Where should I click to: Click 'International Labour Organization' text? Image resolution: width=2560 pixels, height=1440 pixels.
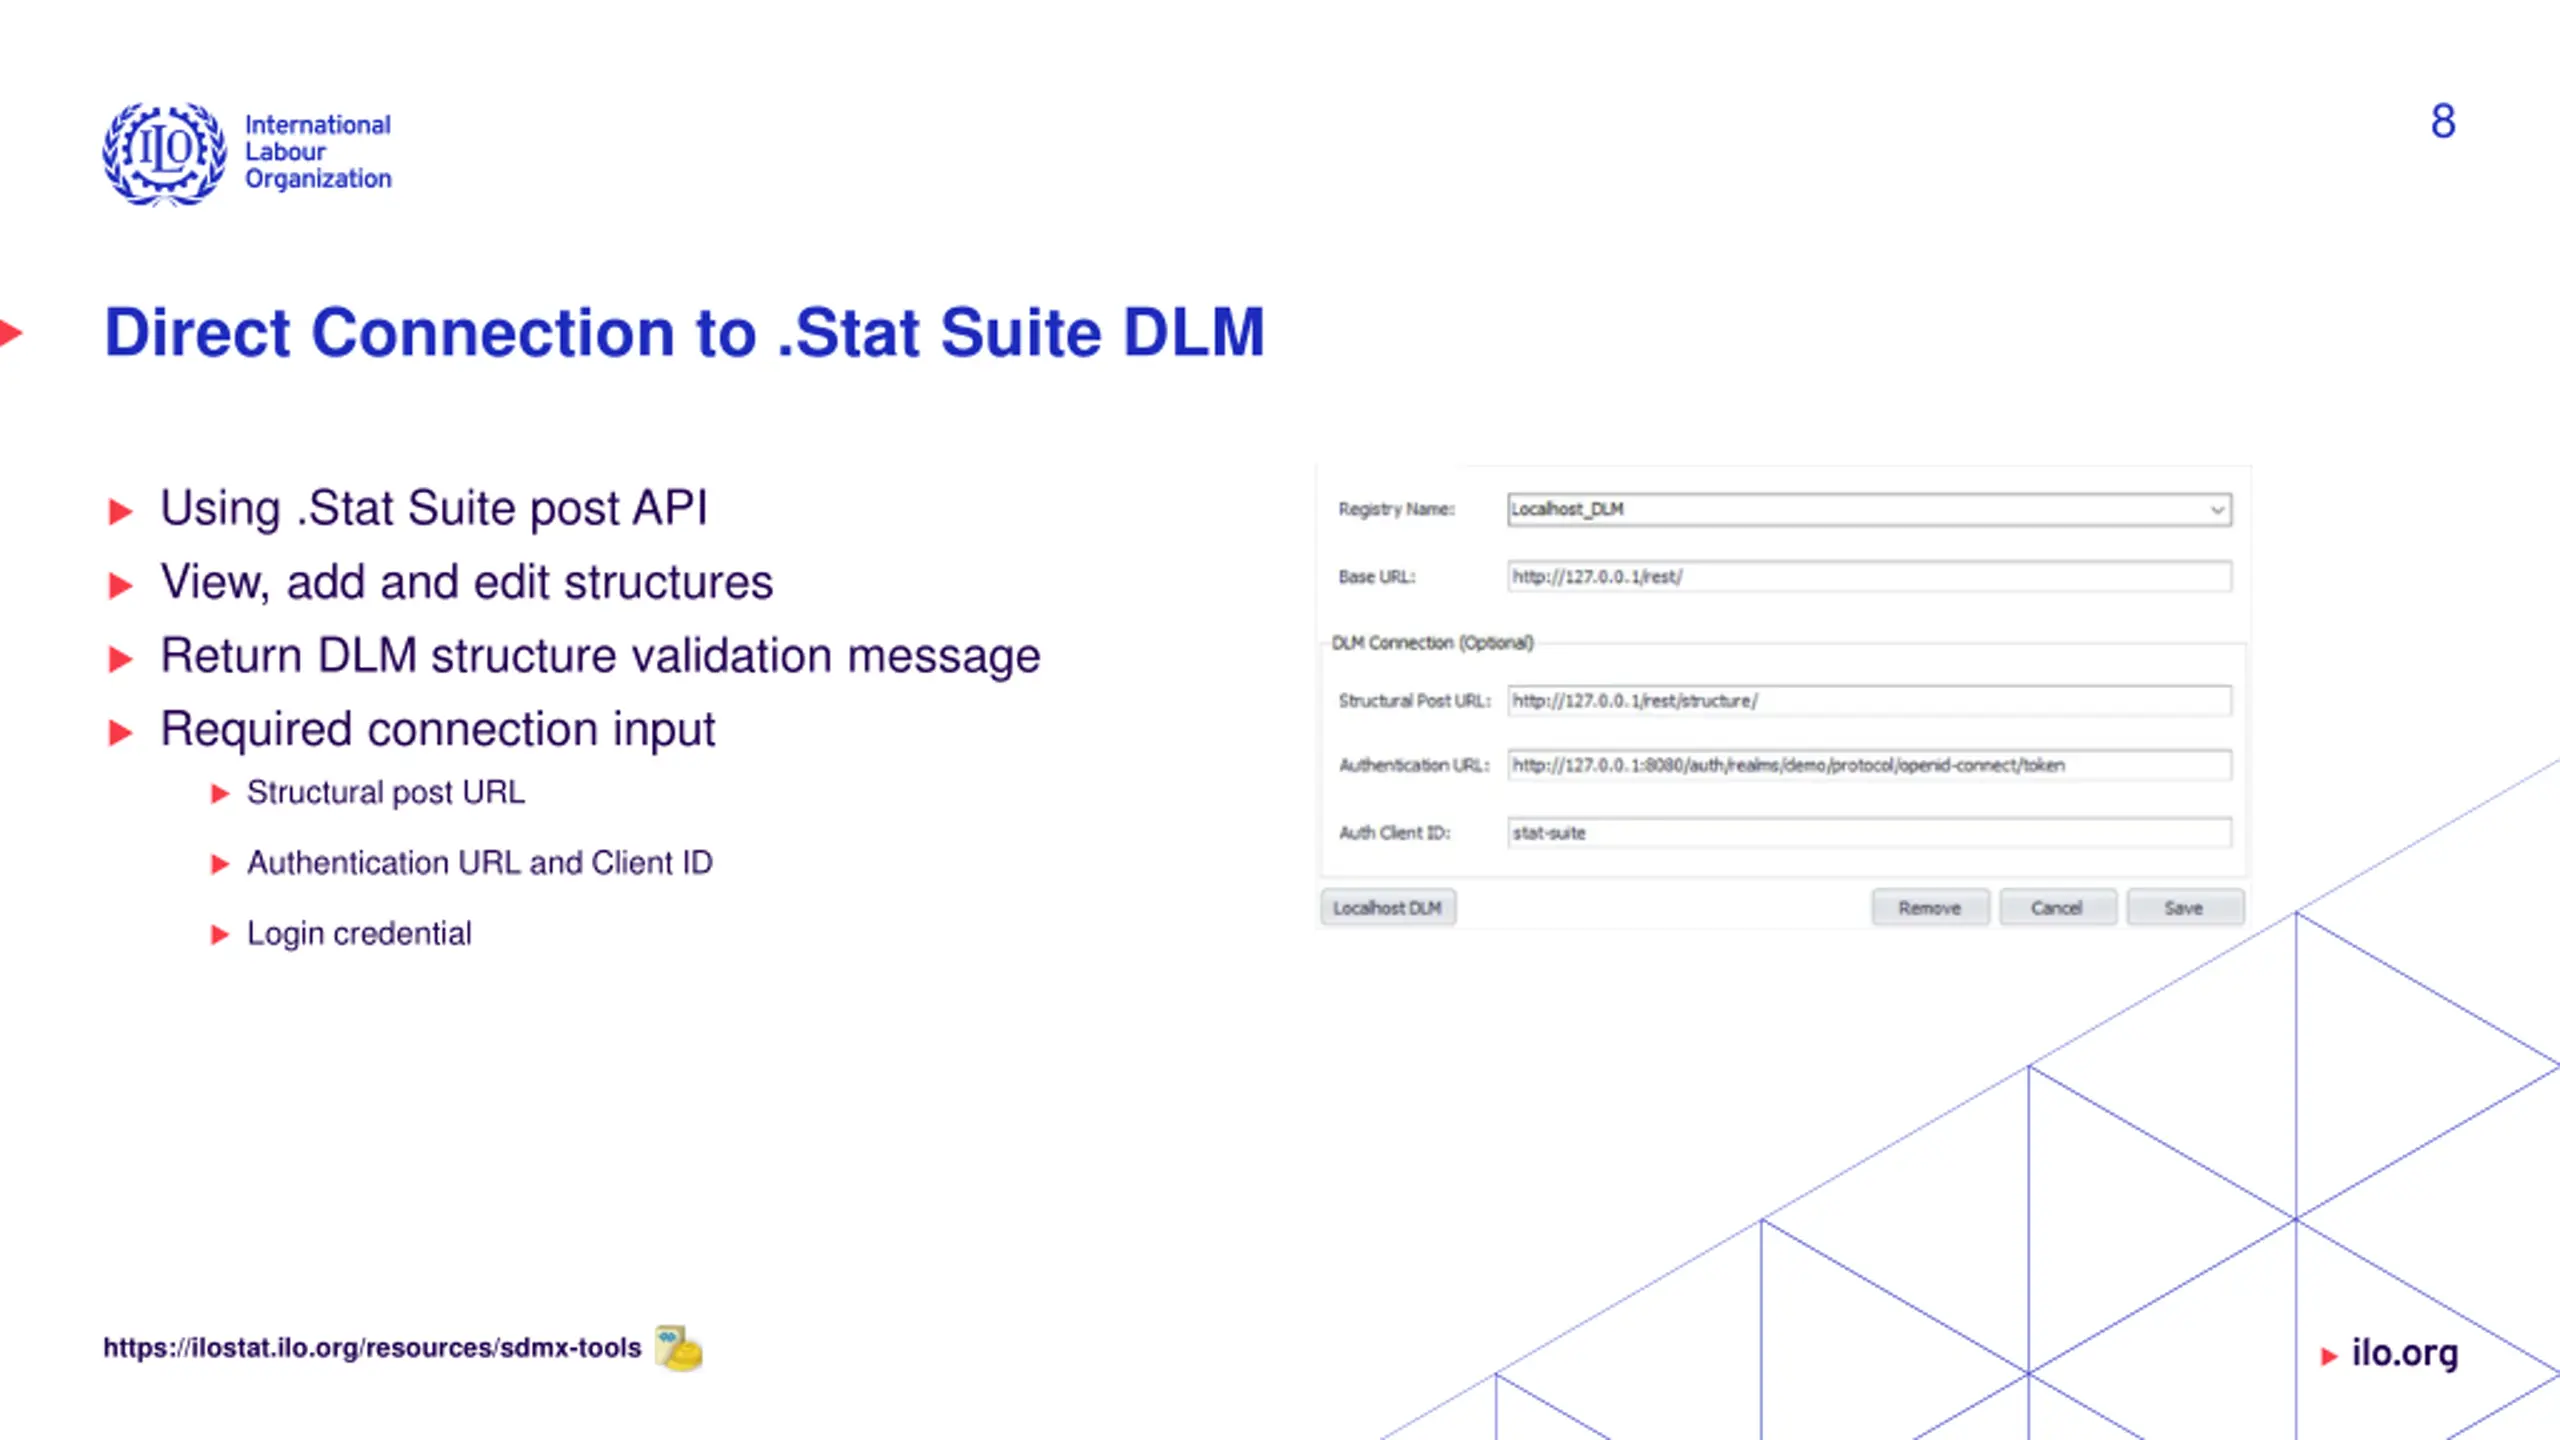tap(318, 152)
